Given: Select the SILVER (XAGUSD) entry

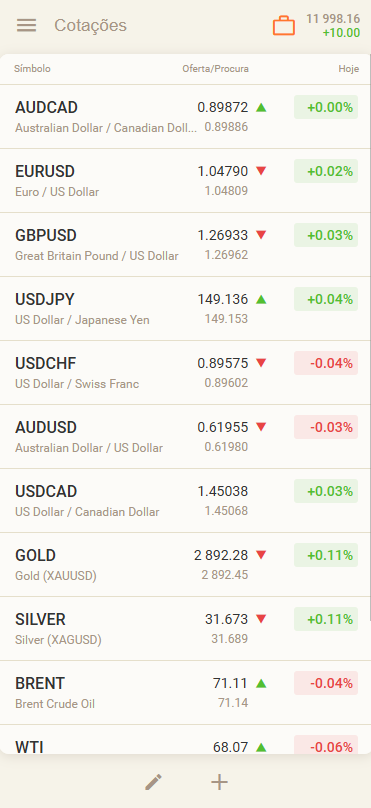Looking at the screenshot, I should click(186, 629).
